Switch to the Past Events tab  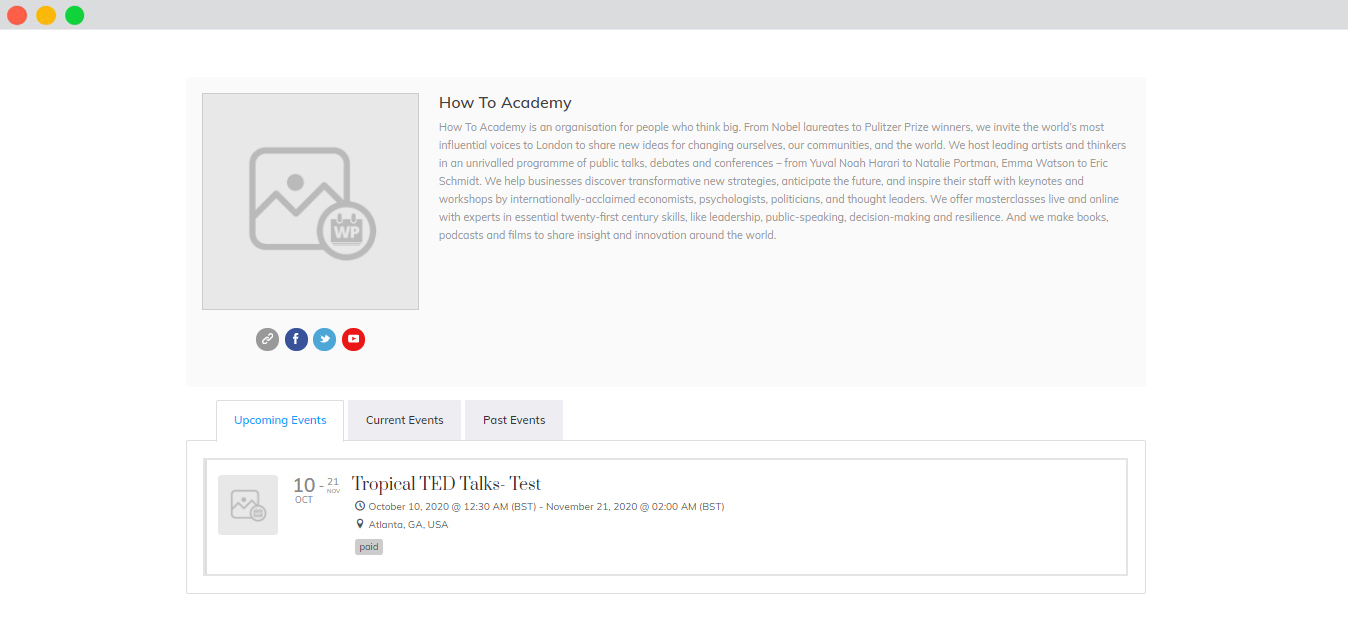514,420
